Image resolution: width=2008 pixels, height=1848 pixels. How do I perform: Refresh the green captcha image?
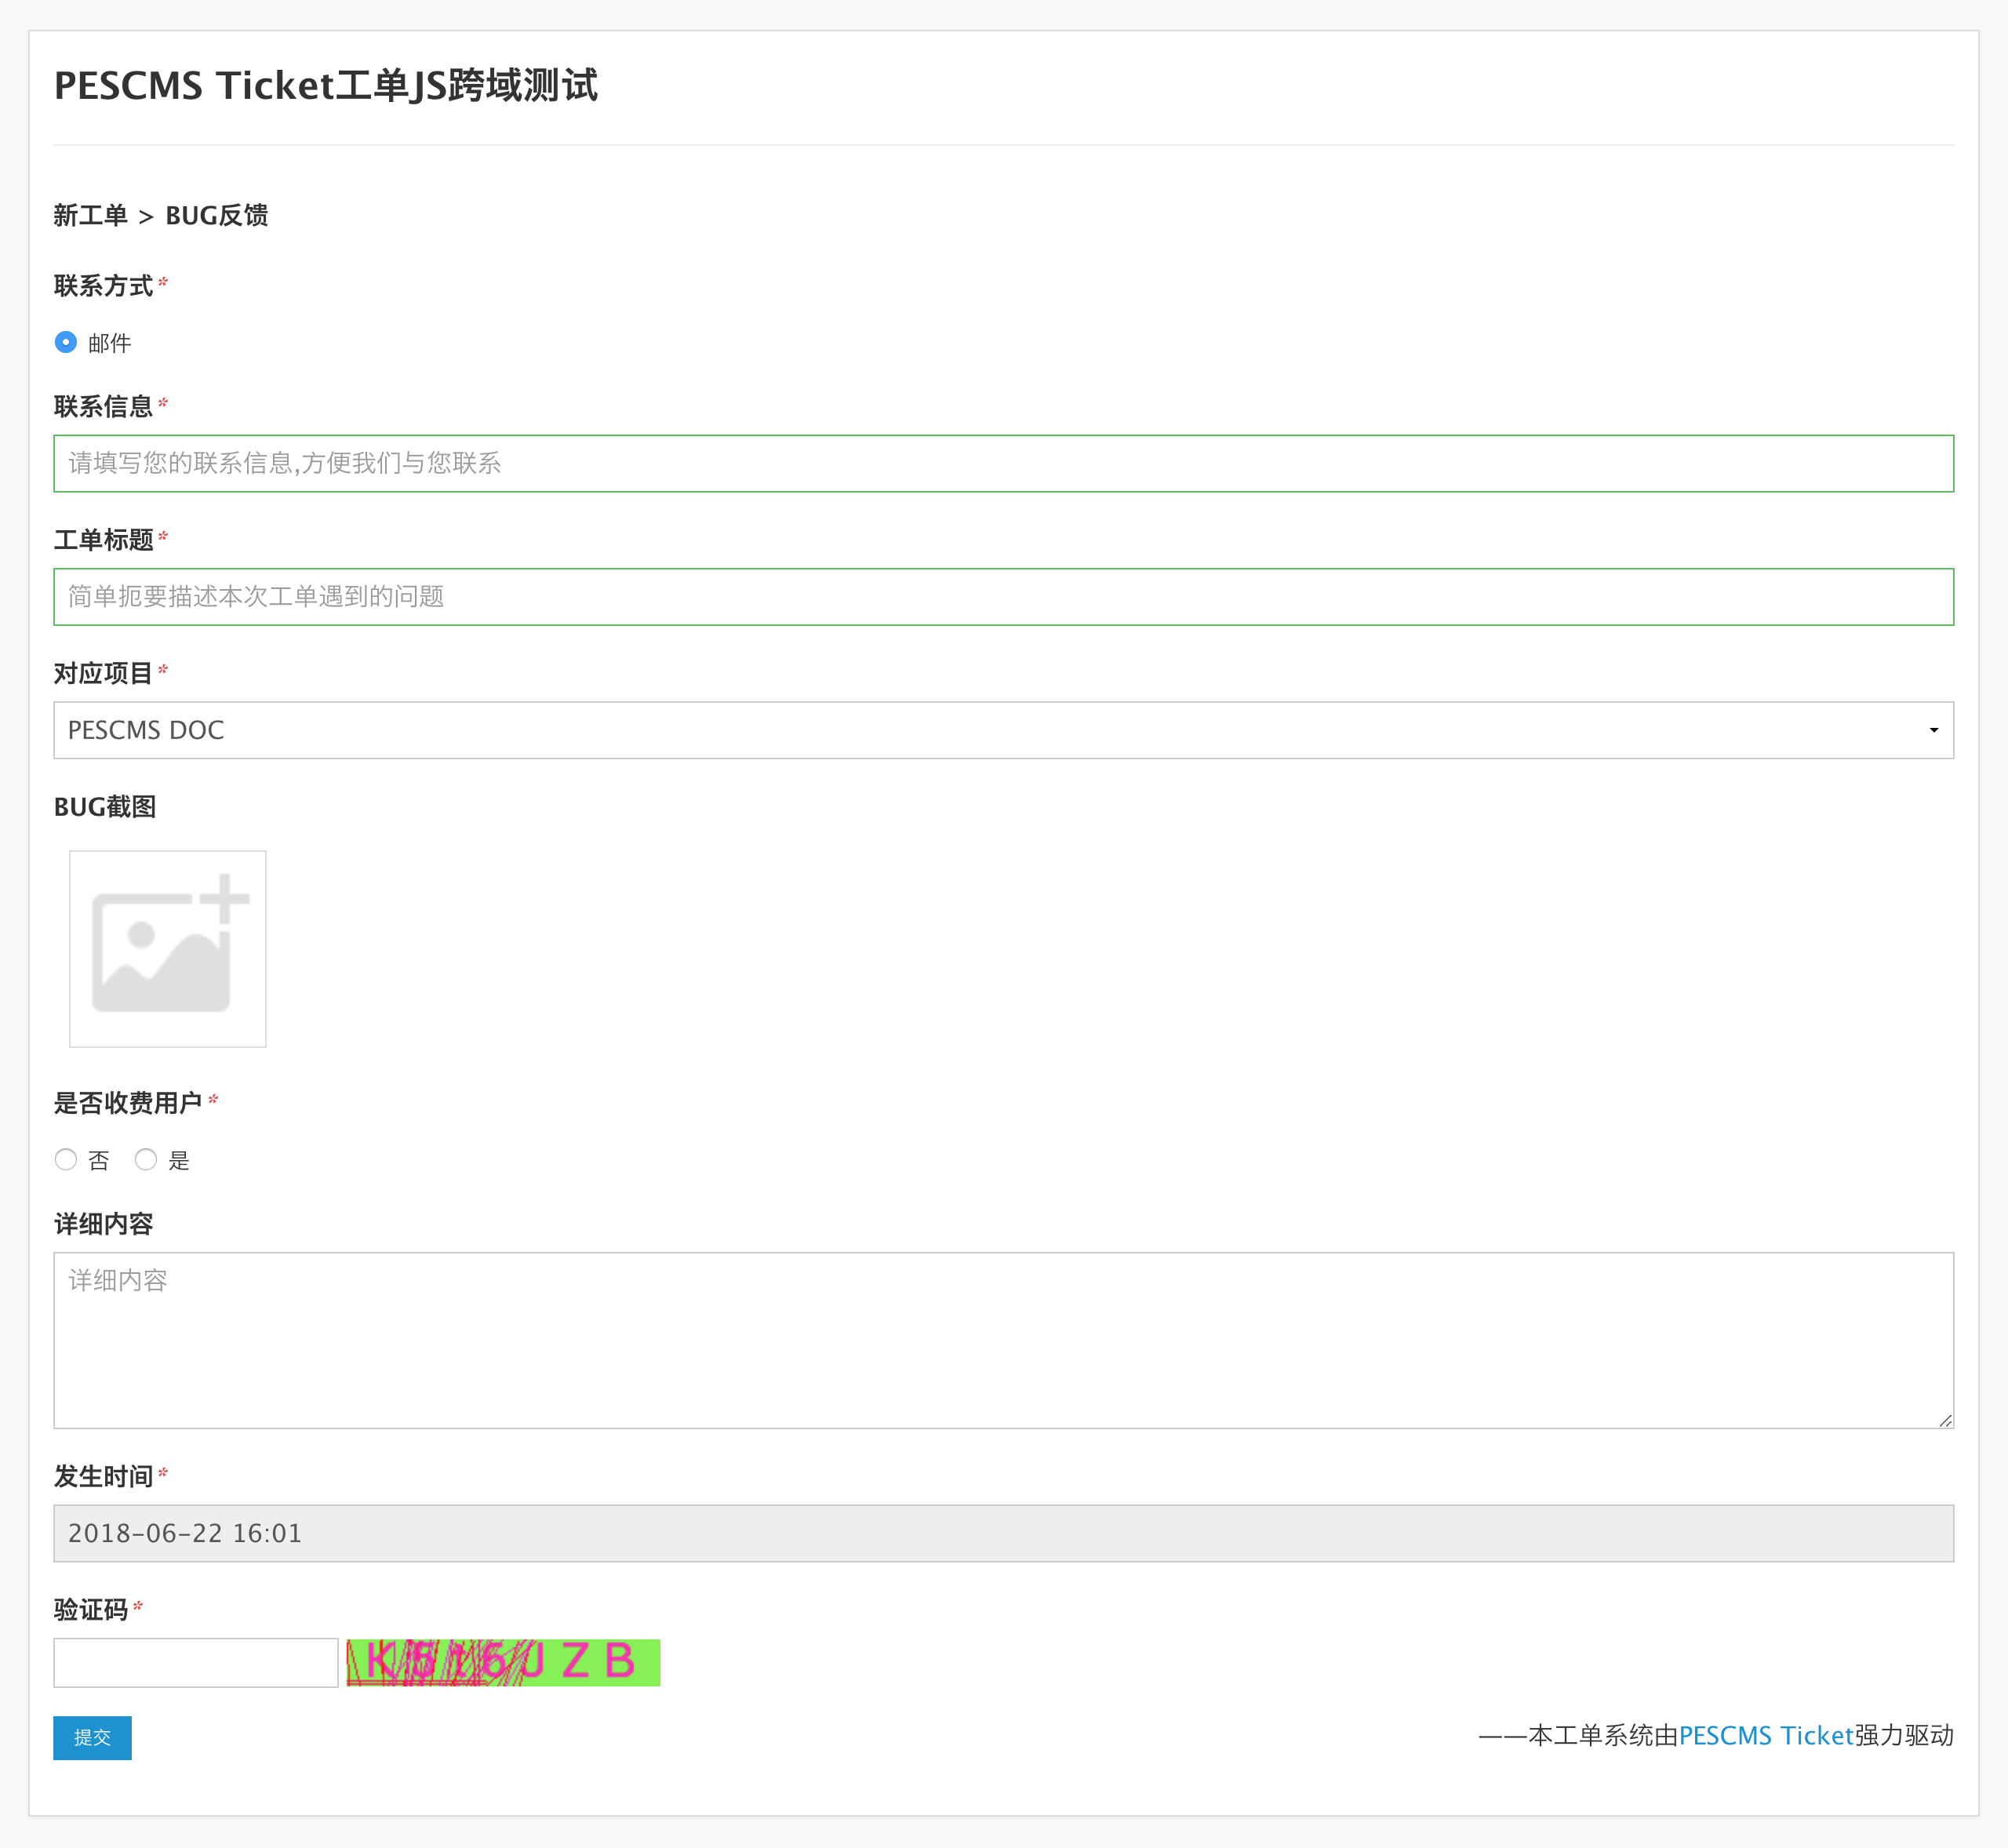click(503, 1662)
